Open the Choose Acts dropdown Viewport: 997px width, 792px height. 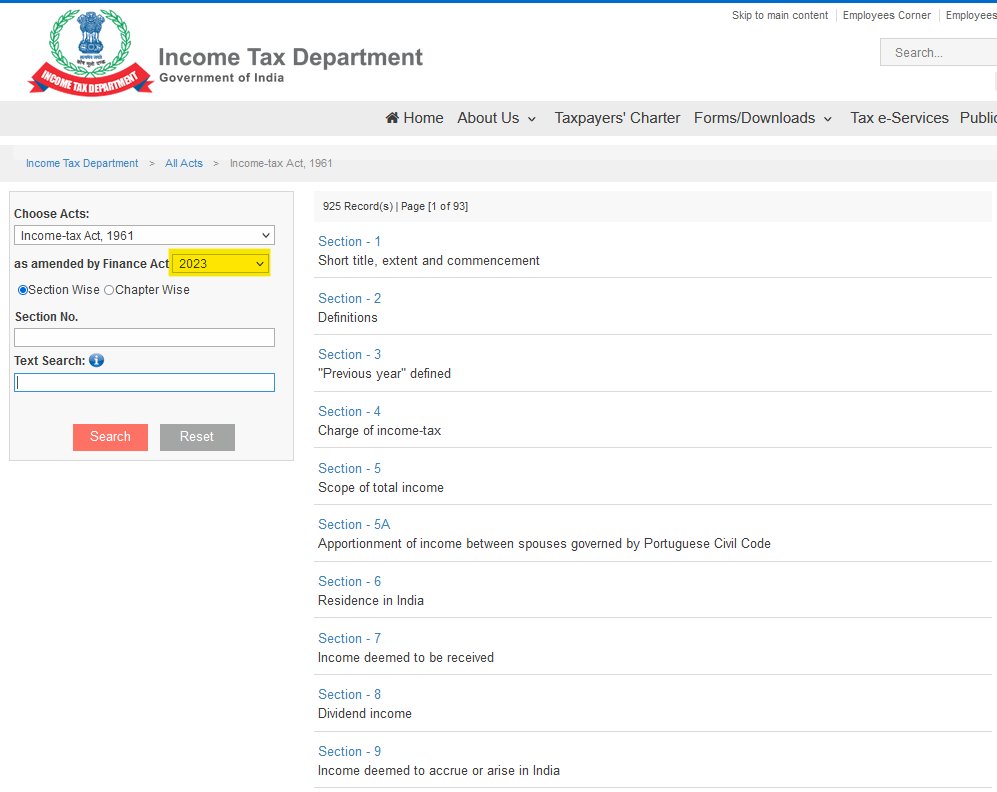pyautogui.click(x=144, y=235)
